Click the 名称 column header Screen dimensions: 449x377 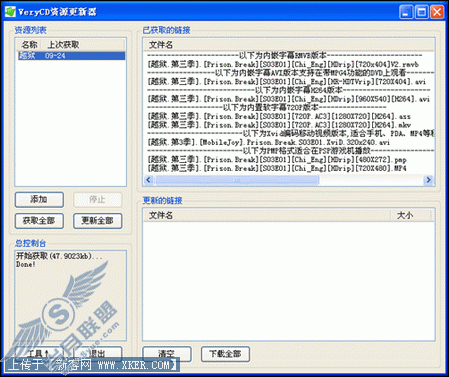pyautogui.click(x=29, y=45)
